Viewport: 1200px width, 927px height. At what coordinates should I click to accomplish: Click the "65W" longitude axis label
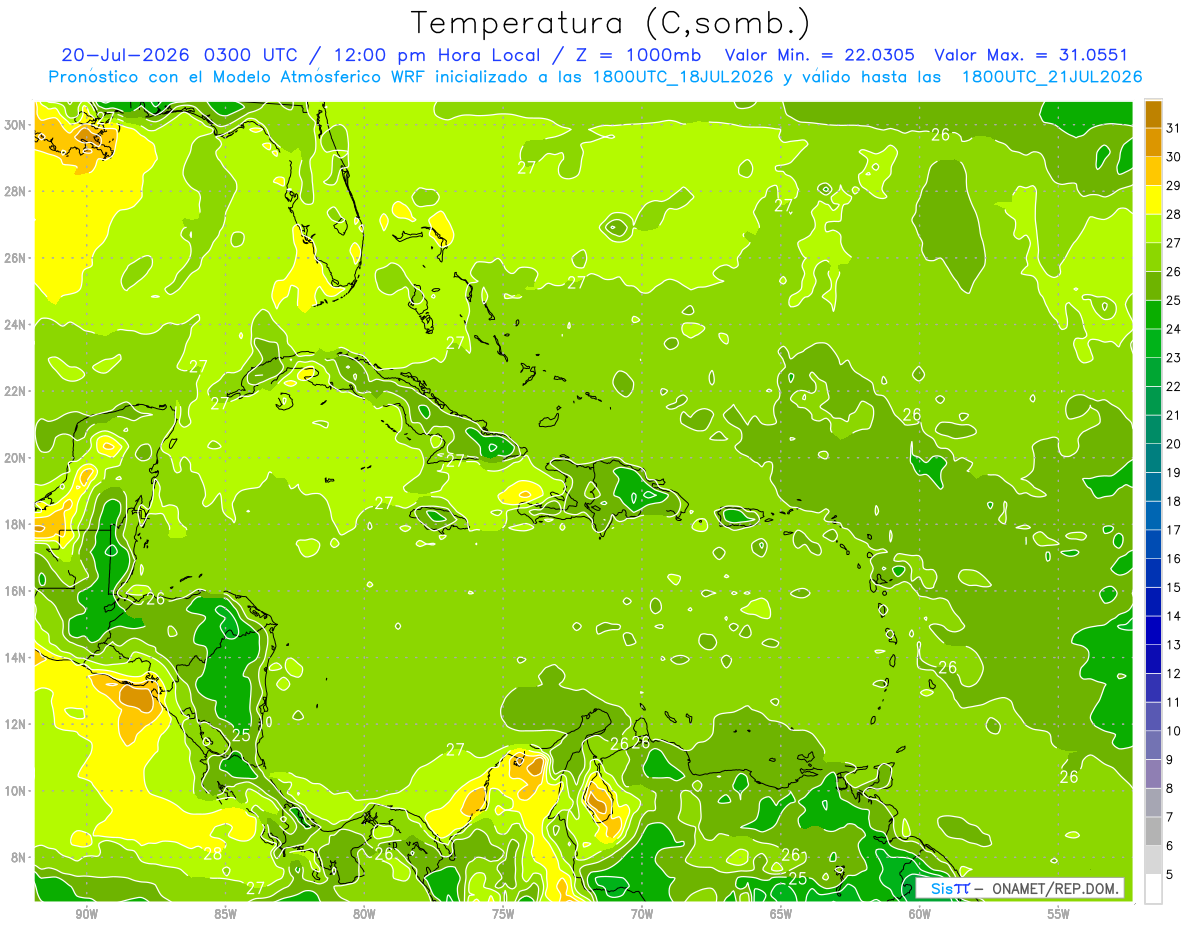(x=781, y=914)
